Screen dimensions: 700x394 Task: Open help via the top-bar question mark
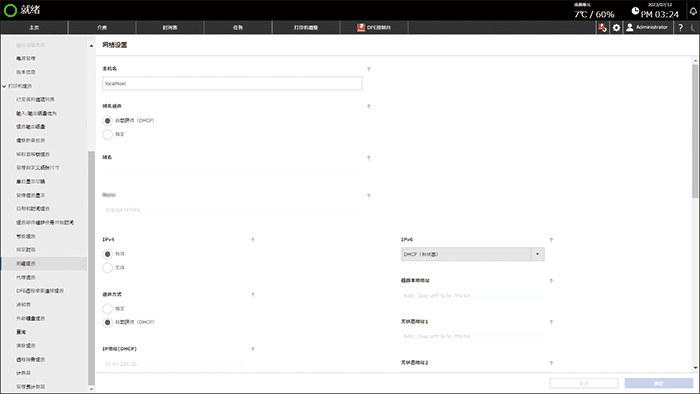(680, 28)
